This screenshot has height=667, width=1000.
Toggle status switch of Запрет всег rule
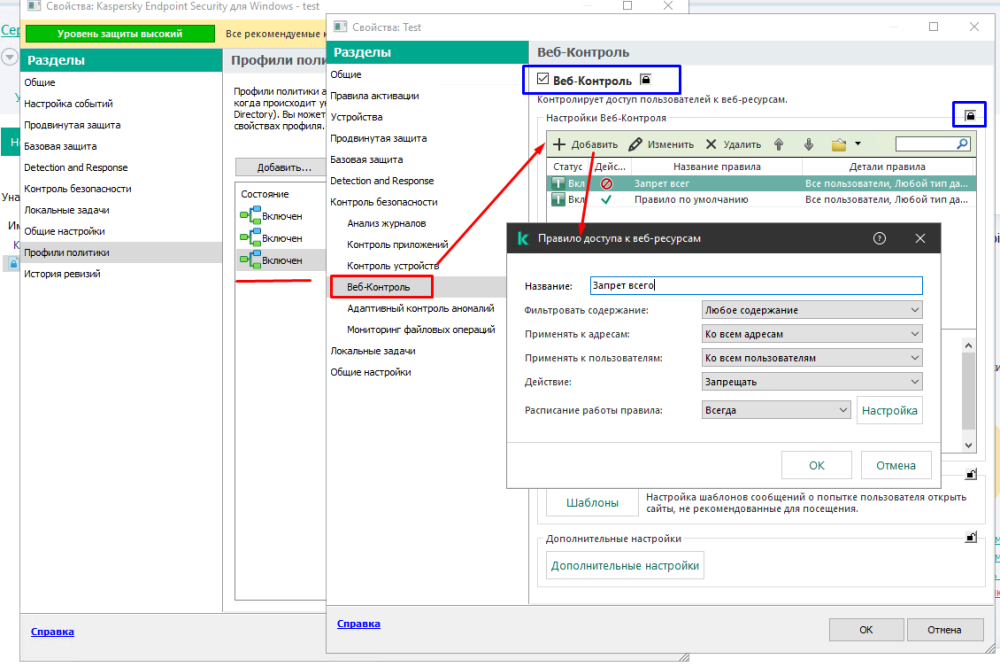[559, 184]
